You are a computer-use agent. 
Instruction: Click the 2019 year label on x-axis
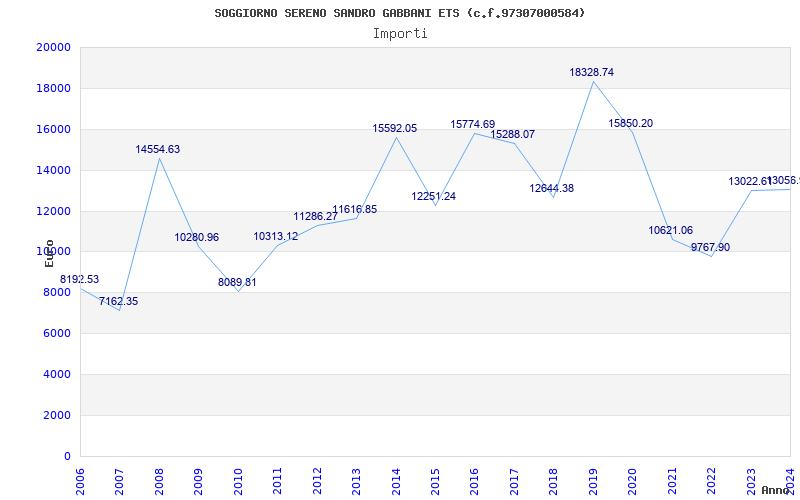(594, 478)
